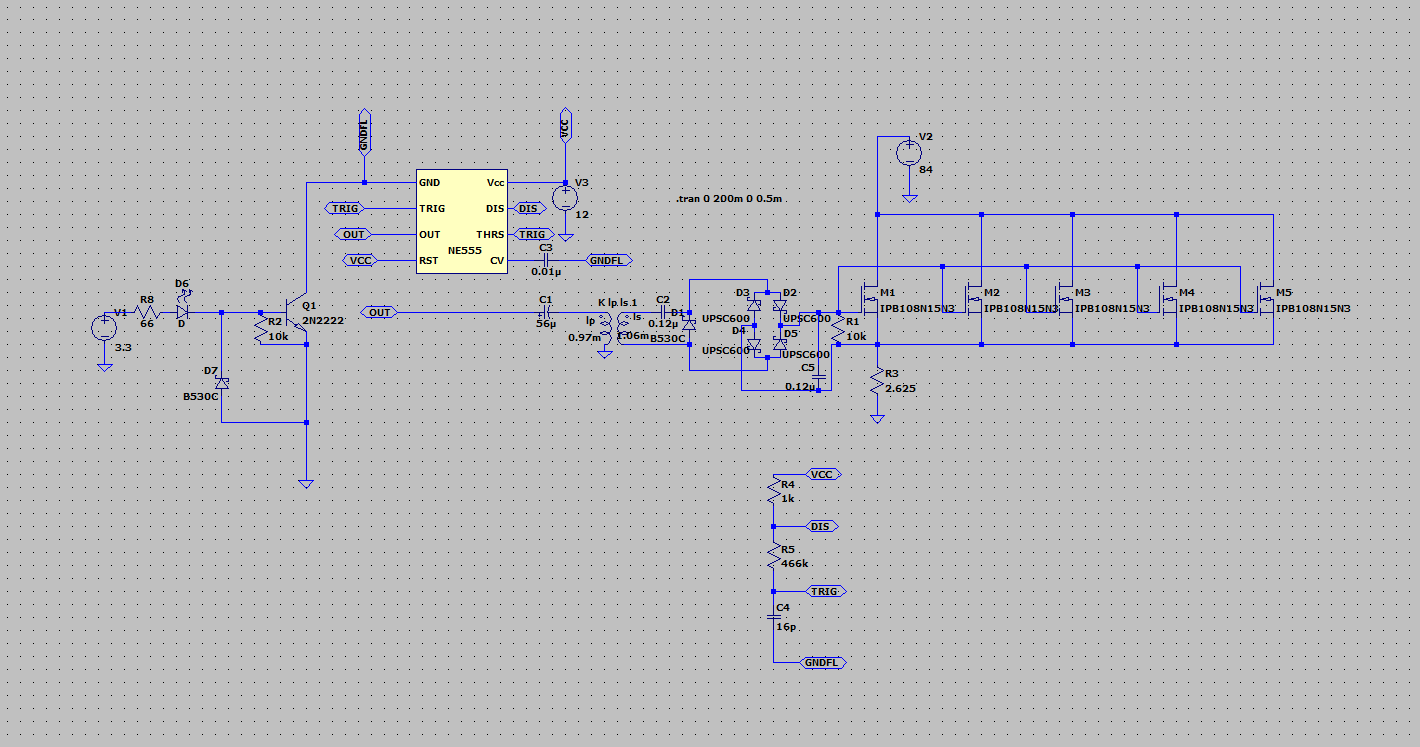Select VCC flag at NE555 RST pin
Viewport: 1420px width, 747px height.
pos(359,260)
